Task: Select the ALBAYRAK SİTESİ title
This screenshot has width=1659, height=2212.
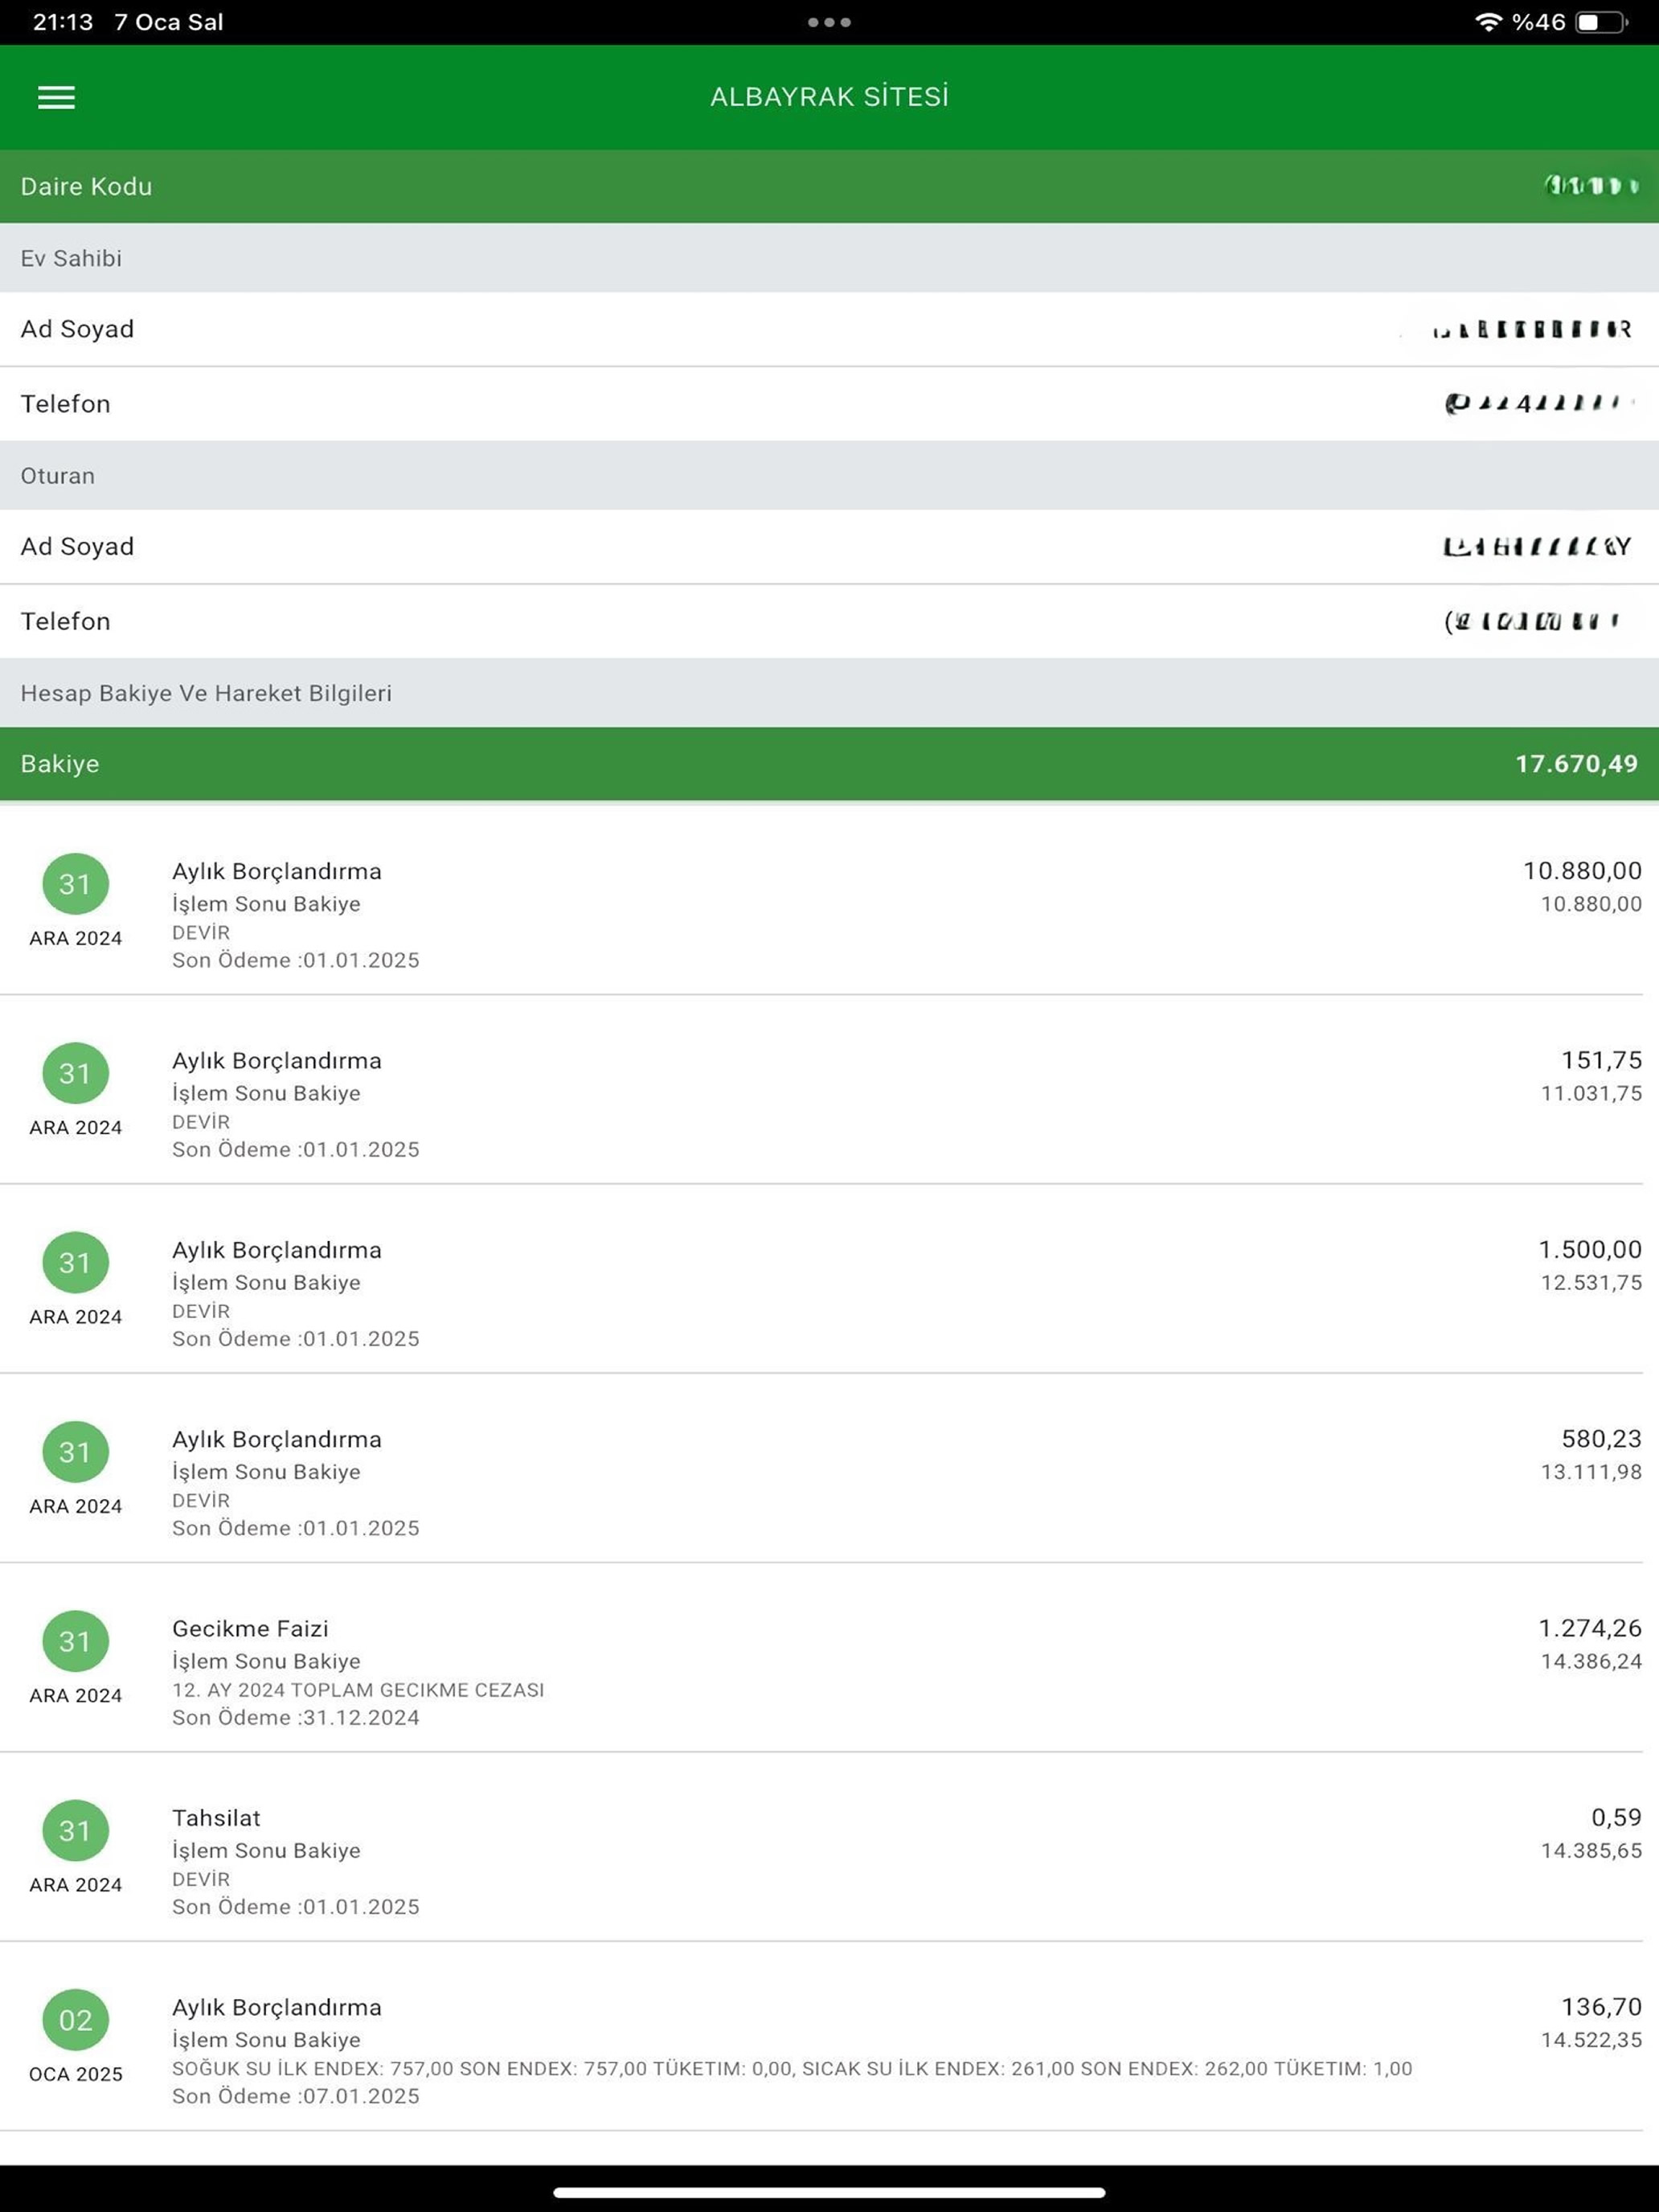Action: 829,97
